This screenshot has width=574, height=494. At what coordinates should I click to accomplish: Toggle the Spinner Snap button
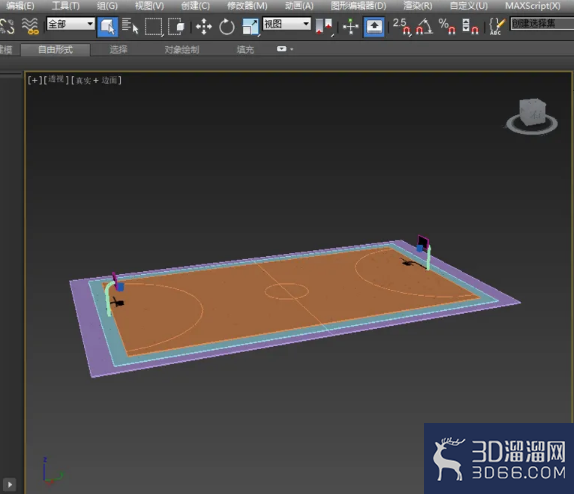point(470,27)
